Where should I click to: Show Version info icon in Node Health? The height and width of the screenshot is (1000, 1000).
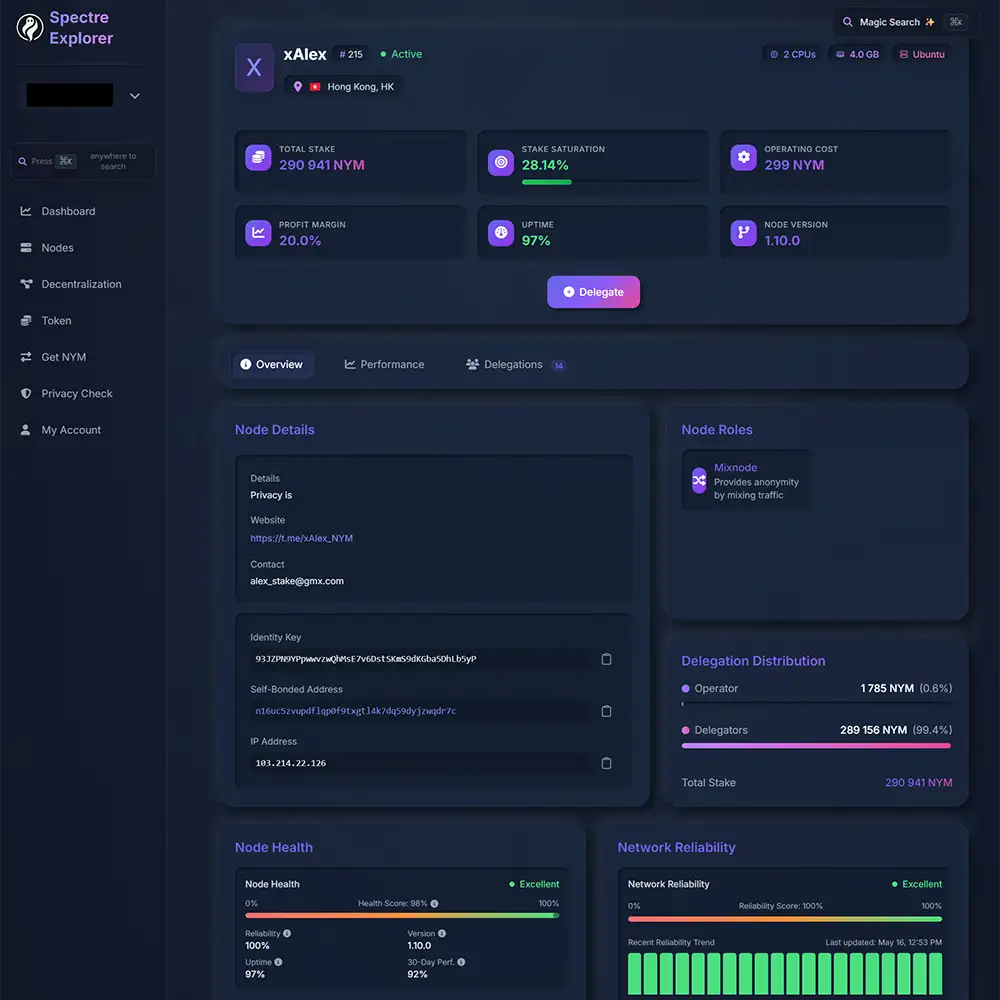[442, 934]
